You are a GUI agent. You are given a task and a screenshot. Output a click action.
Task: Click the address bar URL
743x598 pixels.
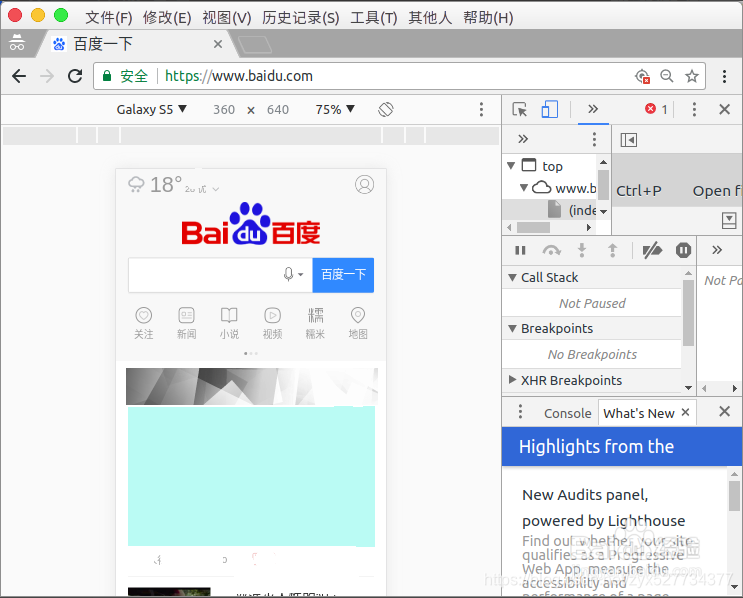pos(239,76)
